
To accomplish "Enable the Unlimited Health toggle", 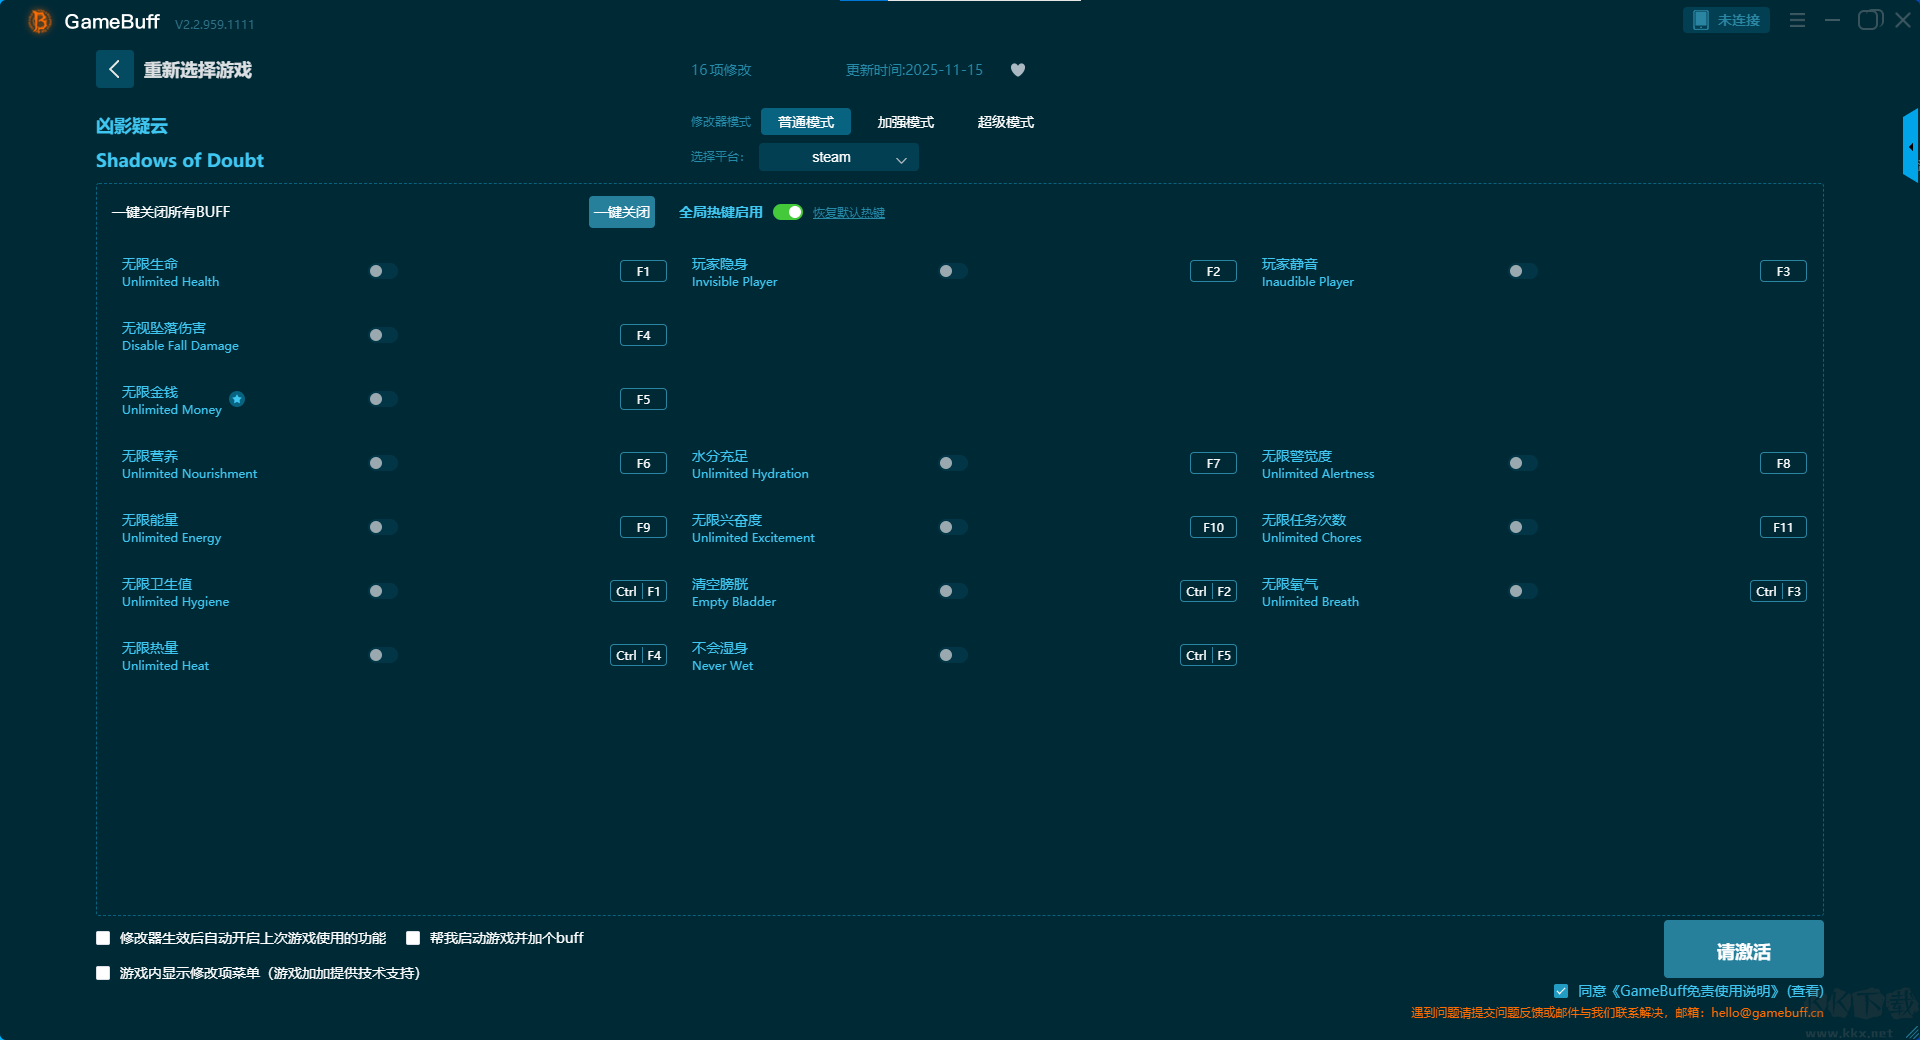I will (x=383, y=271).
